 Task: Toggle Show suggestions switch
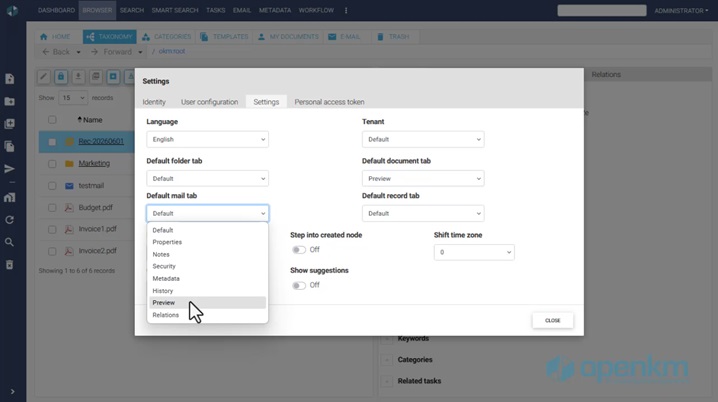(x=299, y=285)
